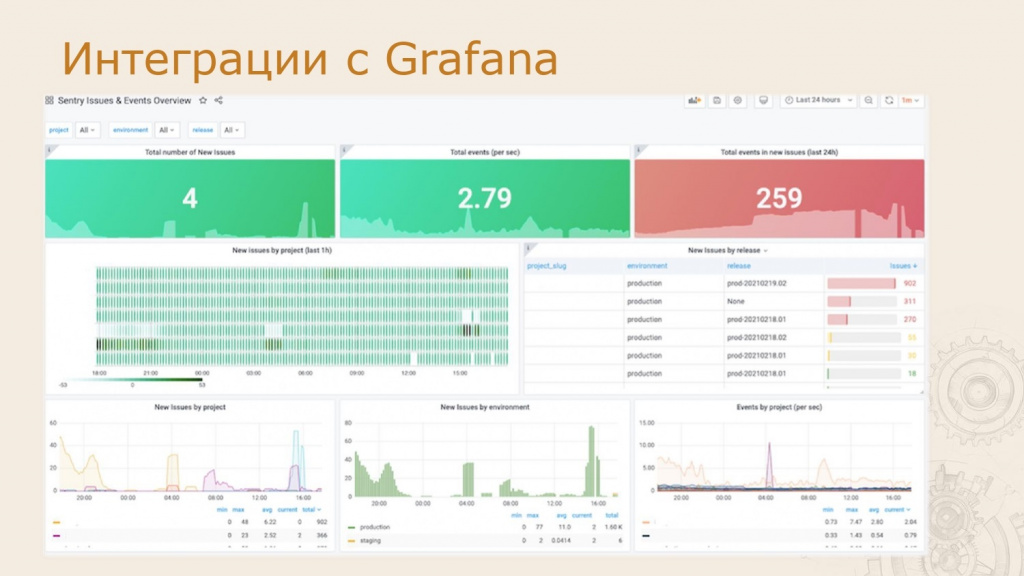
Task: Zoom out the time range
Action: pos(869,101)
